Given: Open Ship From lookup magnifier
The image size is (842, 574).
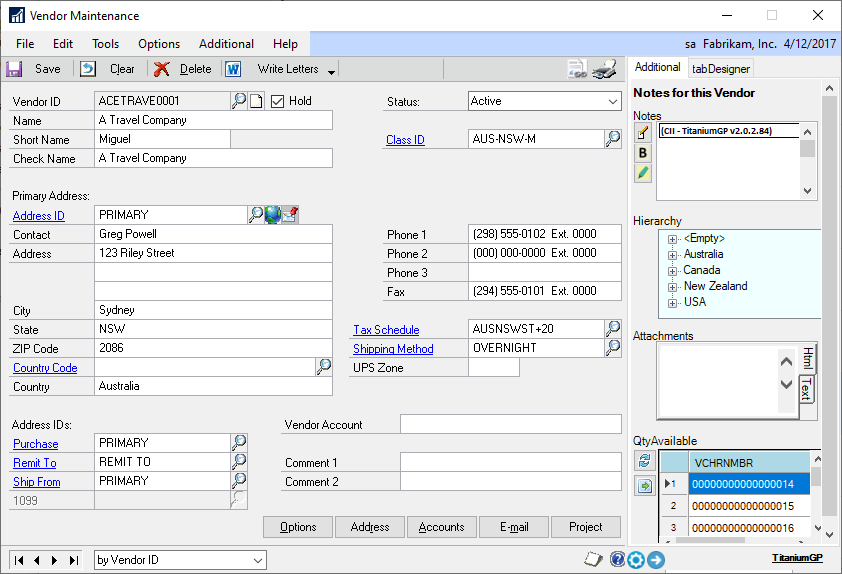Looking at the screenshot, I should tap(239, 481).
